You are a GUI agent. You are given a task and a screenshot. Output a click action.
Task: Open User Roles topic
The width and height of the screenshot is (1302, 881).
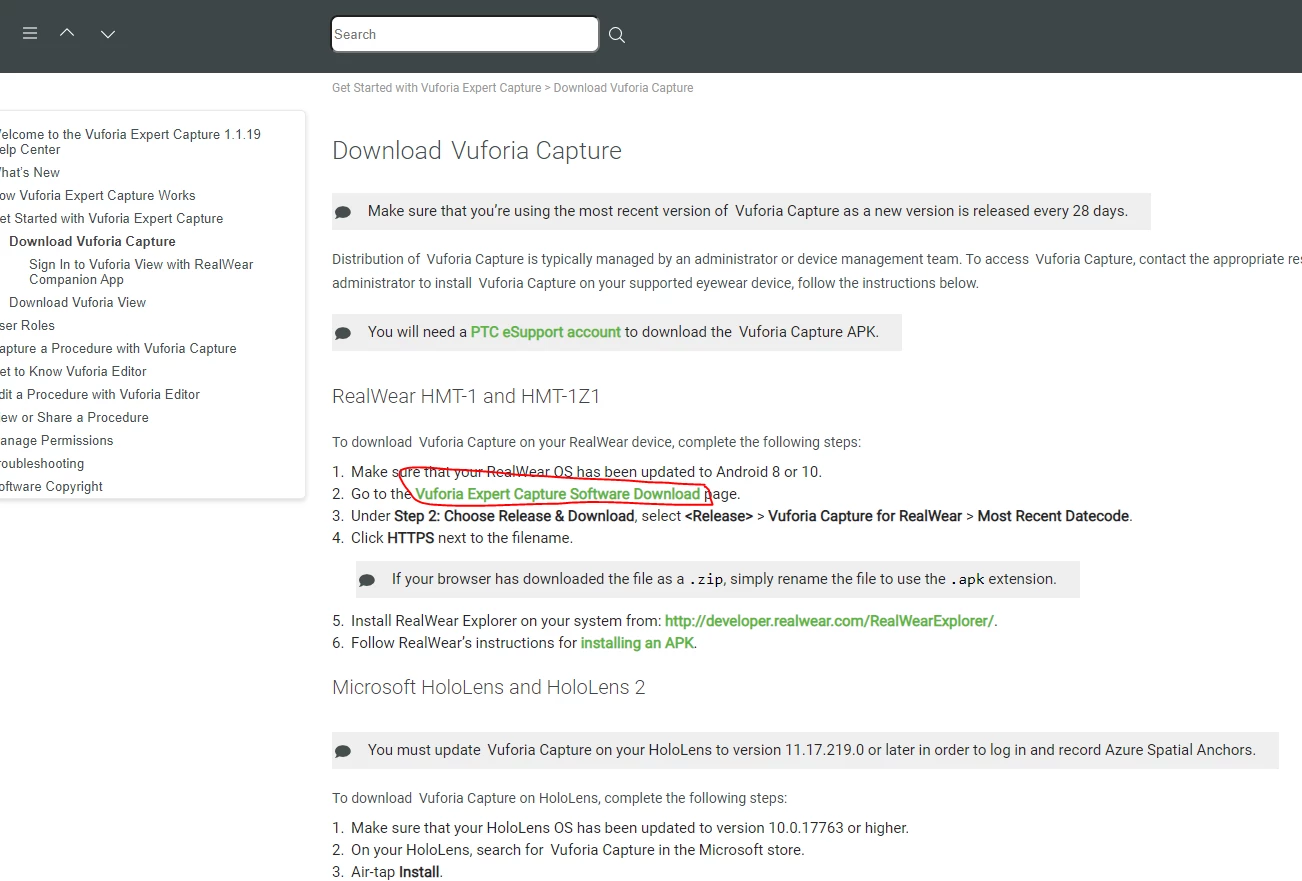click(x=27, y=325)
